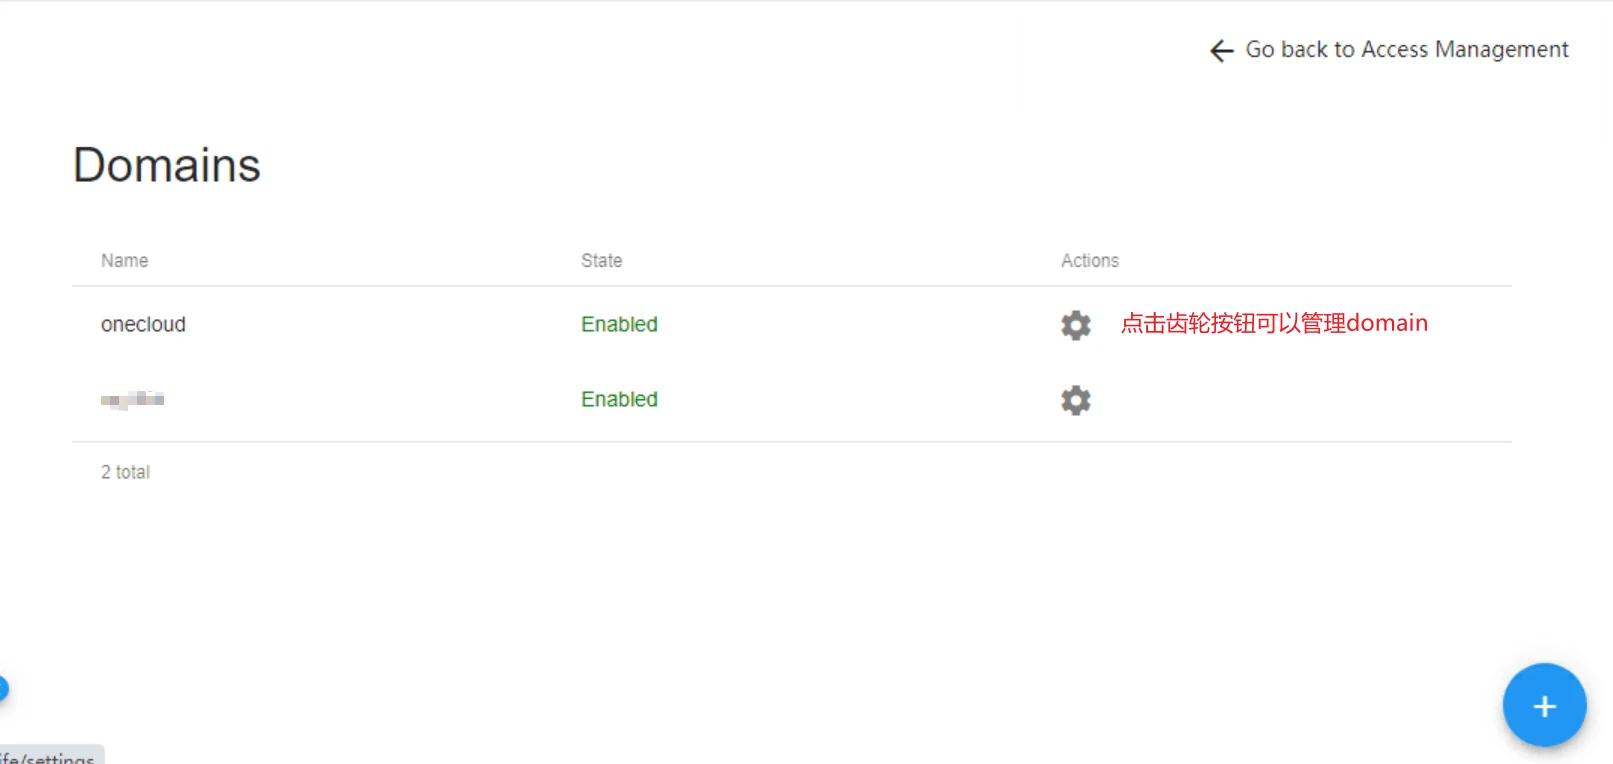Follow the Go back to Access Management link
This screenshot has width=1613, height=764.
[1389, 50]
